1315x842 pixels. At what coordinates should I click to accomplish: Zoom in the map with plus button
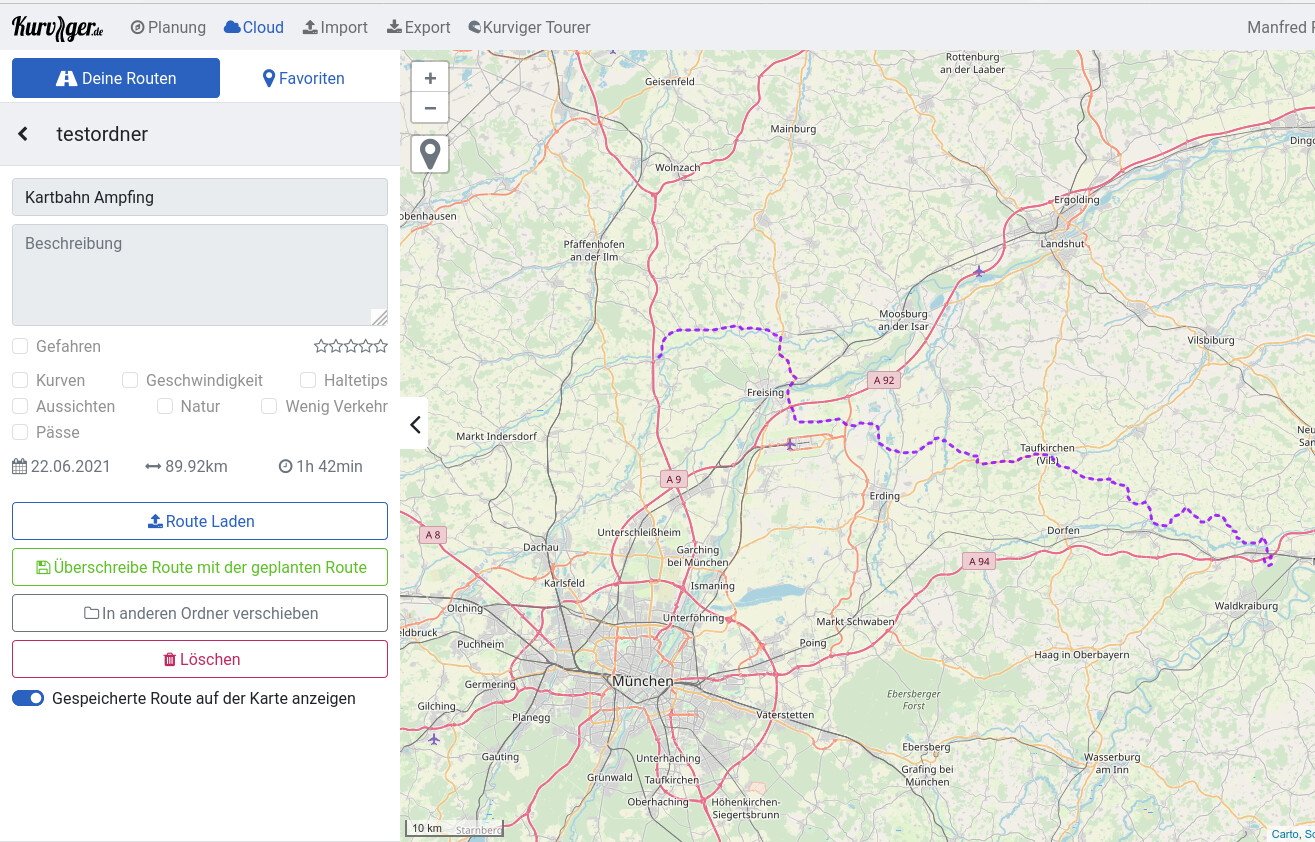point(430,78)
